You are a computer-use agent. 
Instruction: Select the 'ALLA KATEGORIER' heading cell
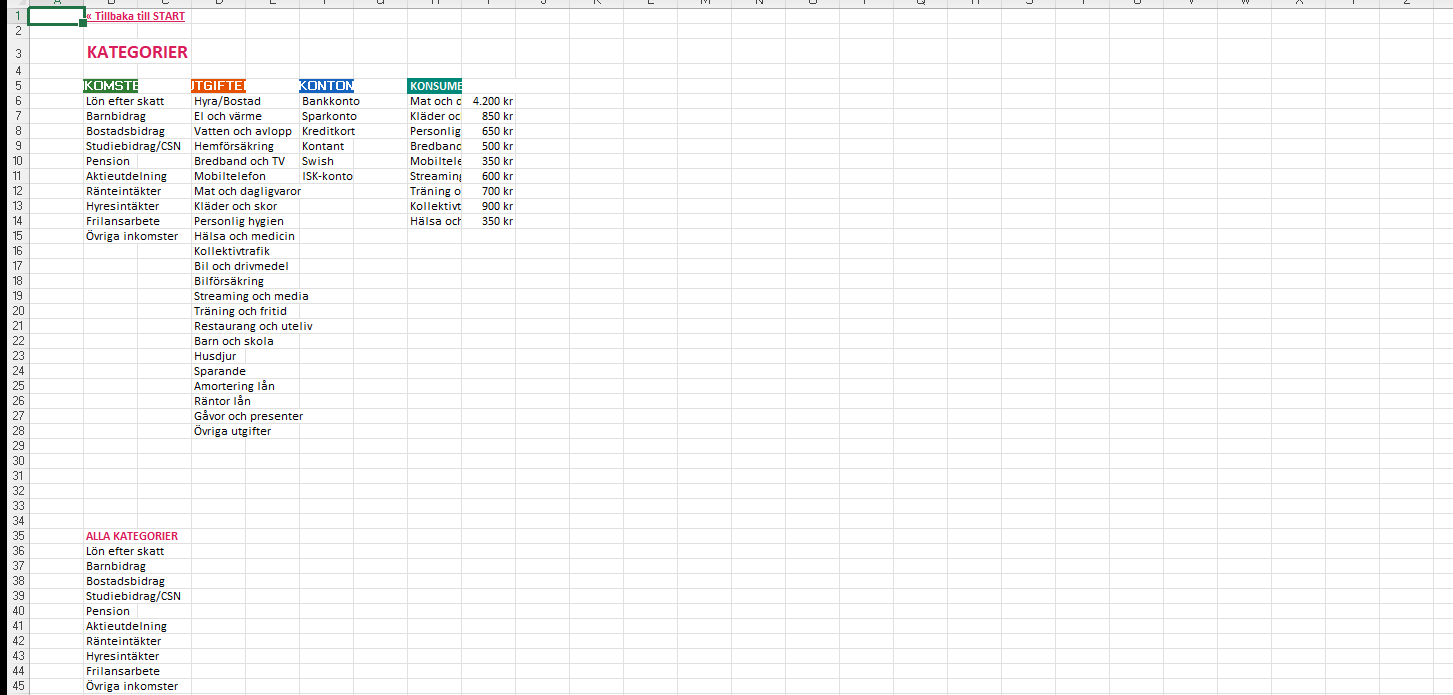[x=132, y=536]
